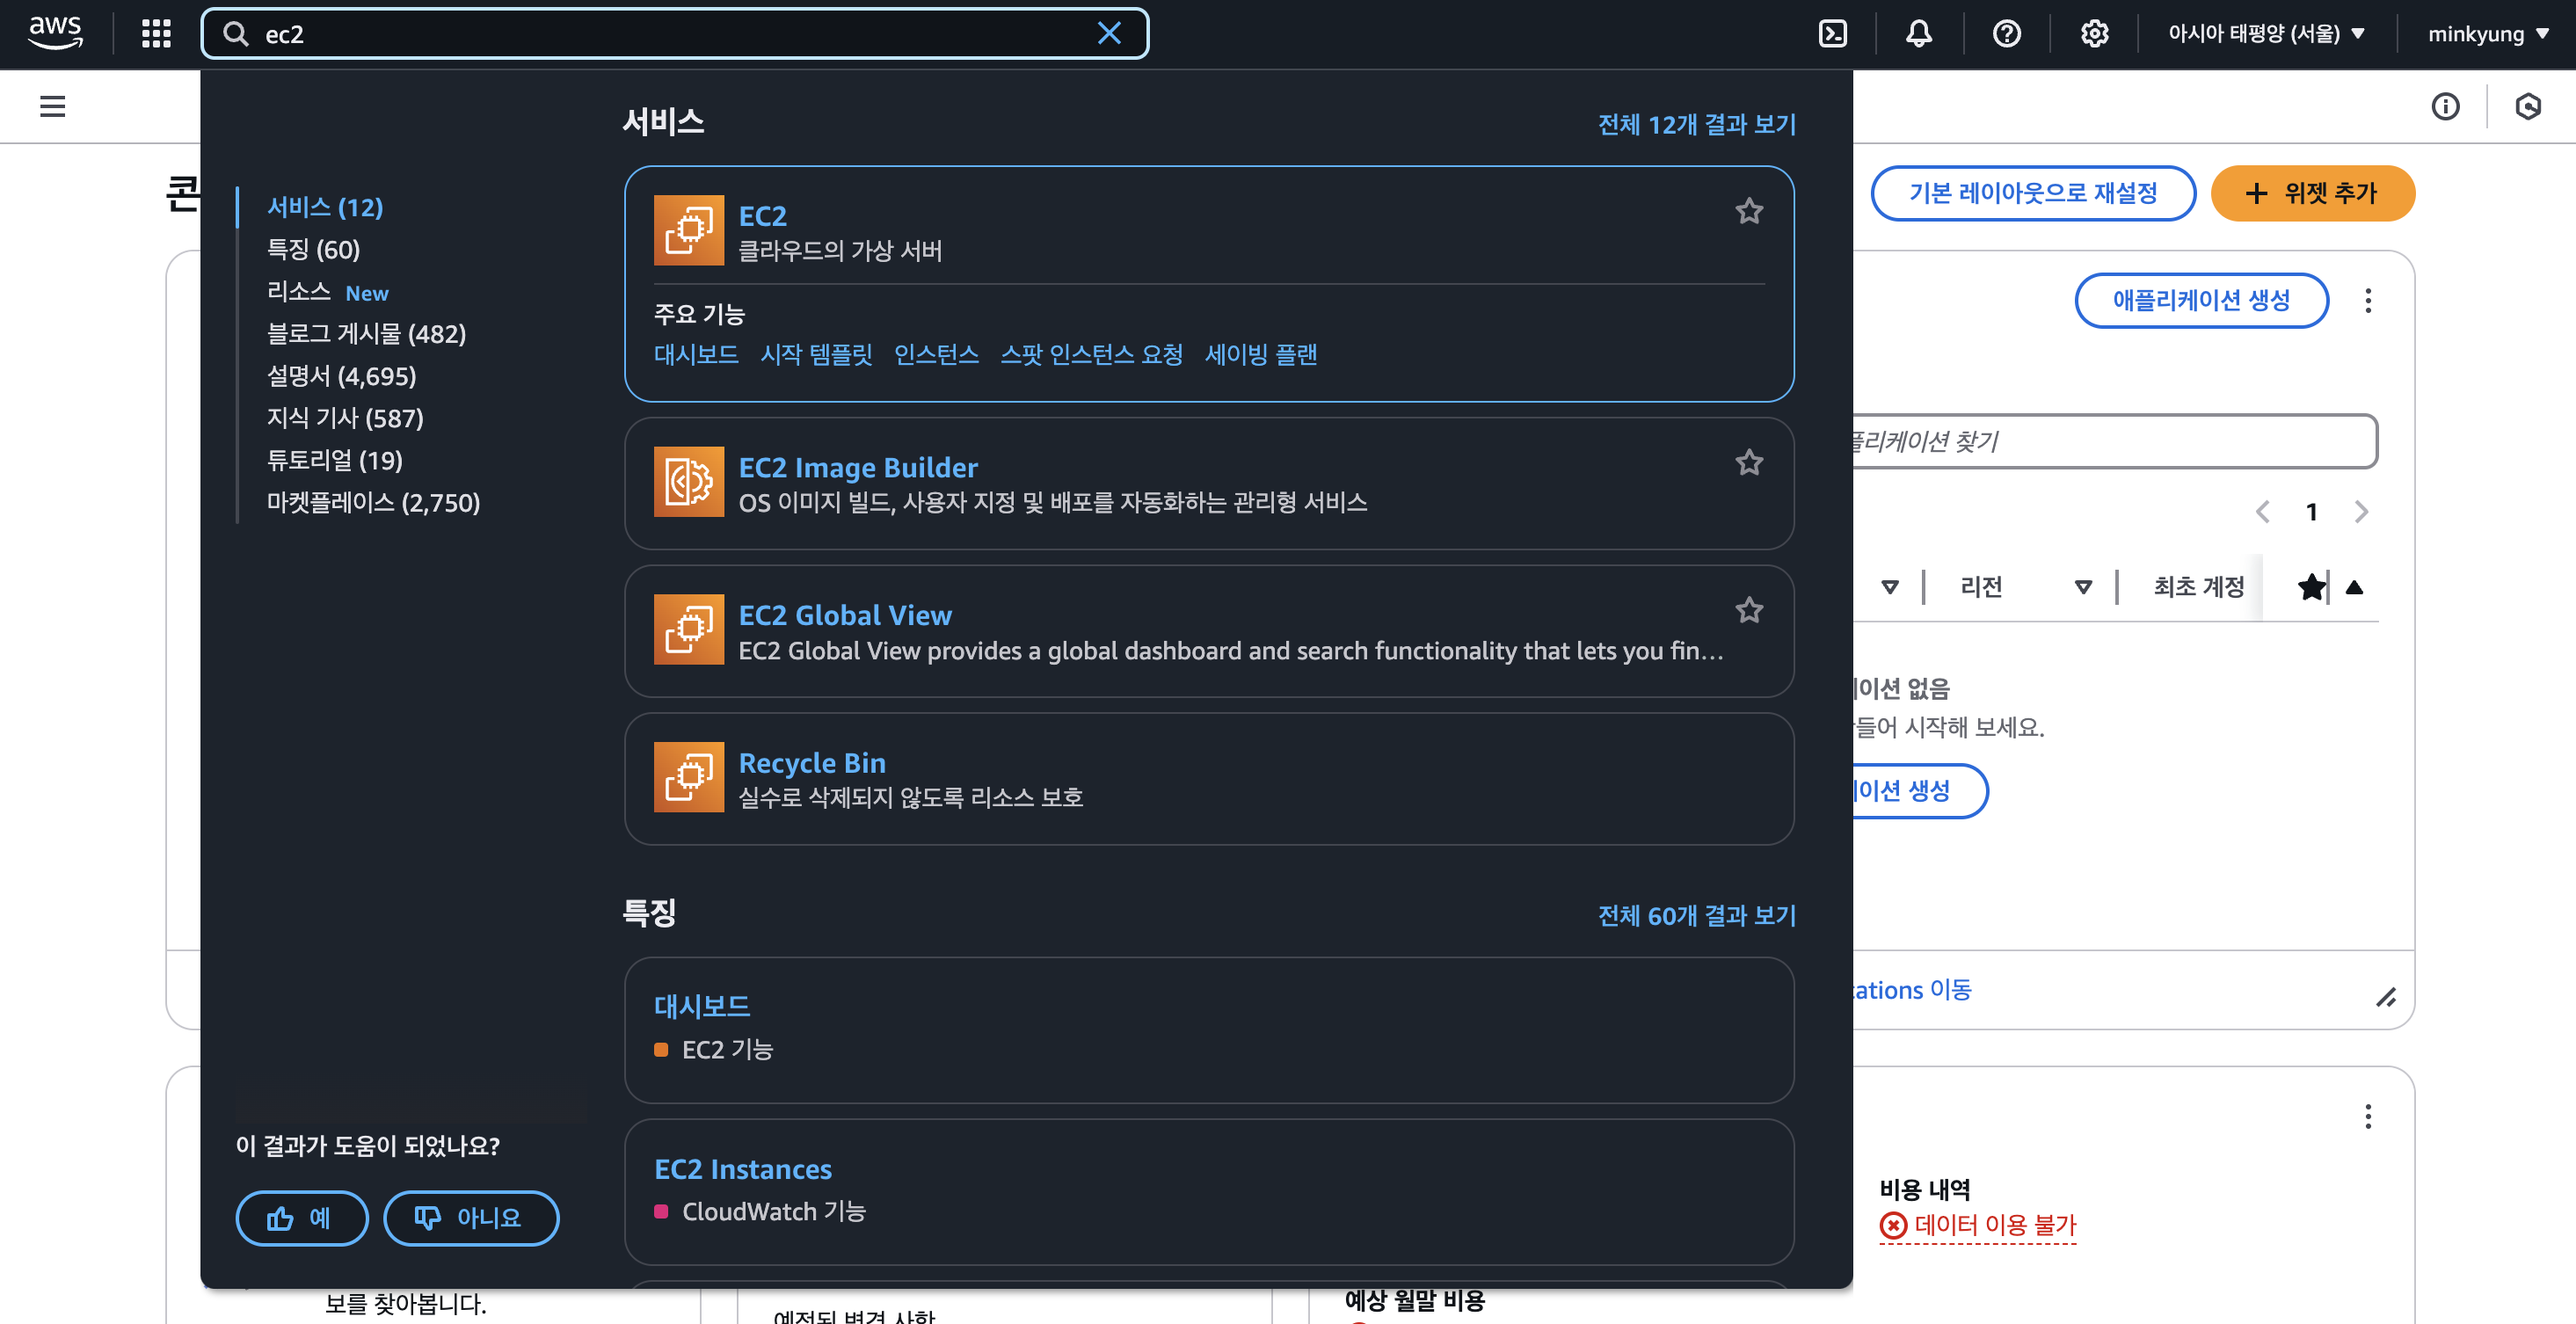
Task: Open the services grid menu icon
Action: pos(156,34)
